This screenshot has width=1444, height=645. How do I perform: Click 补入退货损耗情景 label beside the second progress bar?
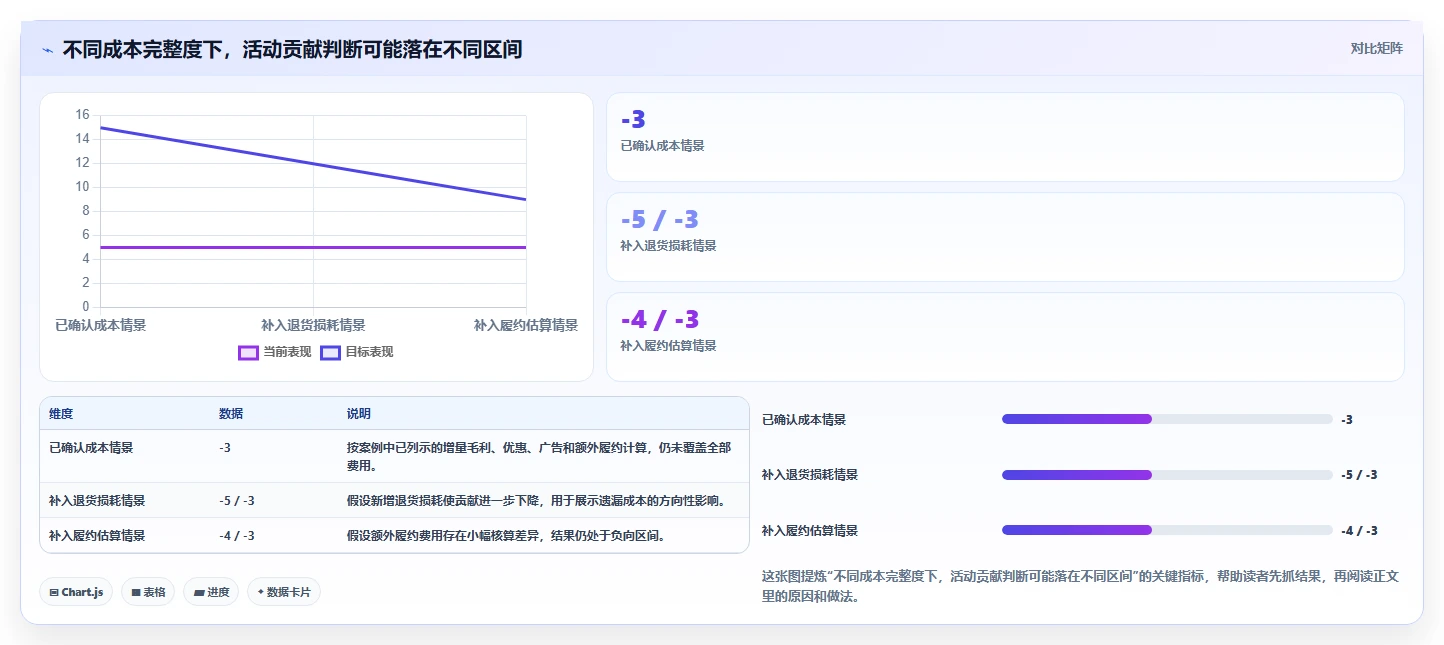[810, 475]
